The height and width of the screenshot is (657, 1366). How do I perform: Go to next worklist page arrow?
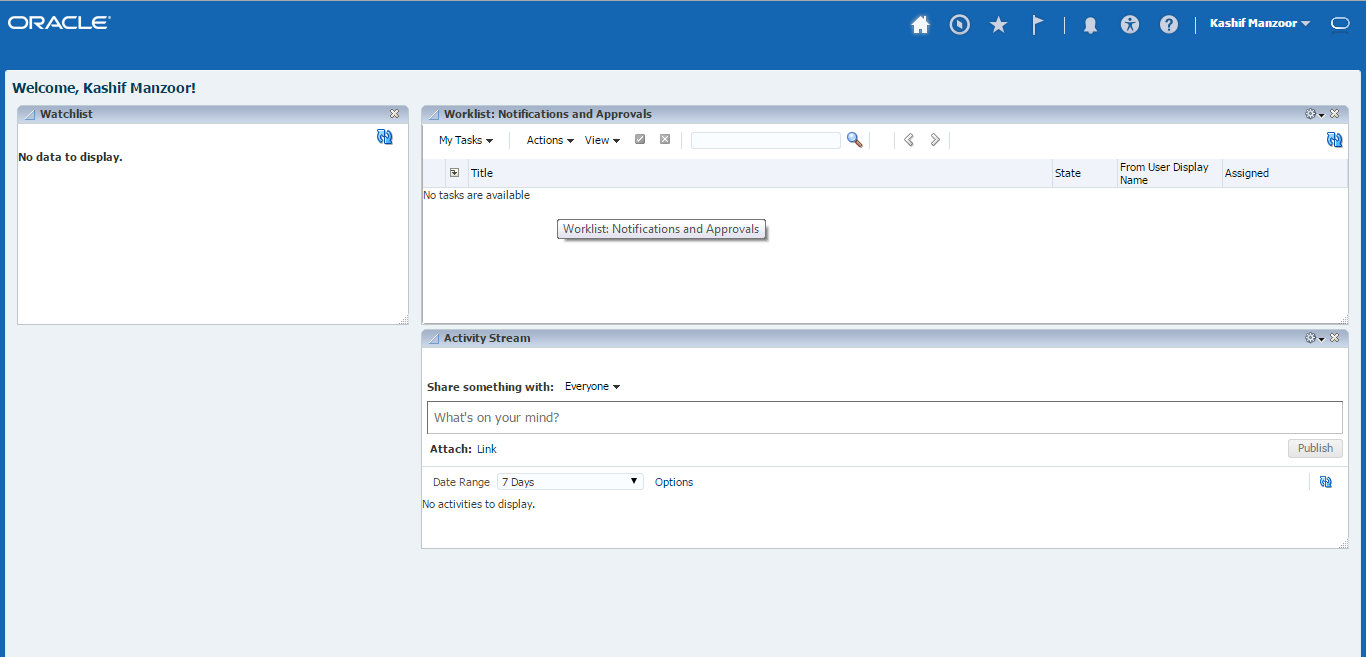click(x=935, y=140)
